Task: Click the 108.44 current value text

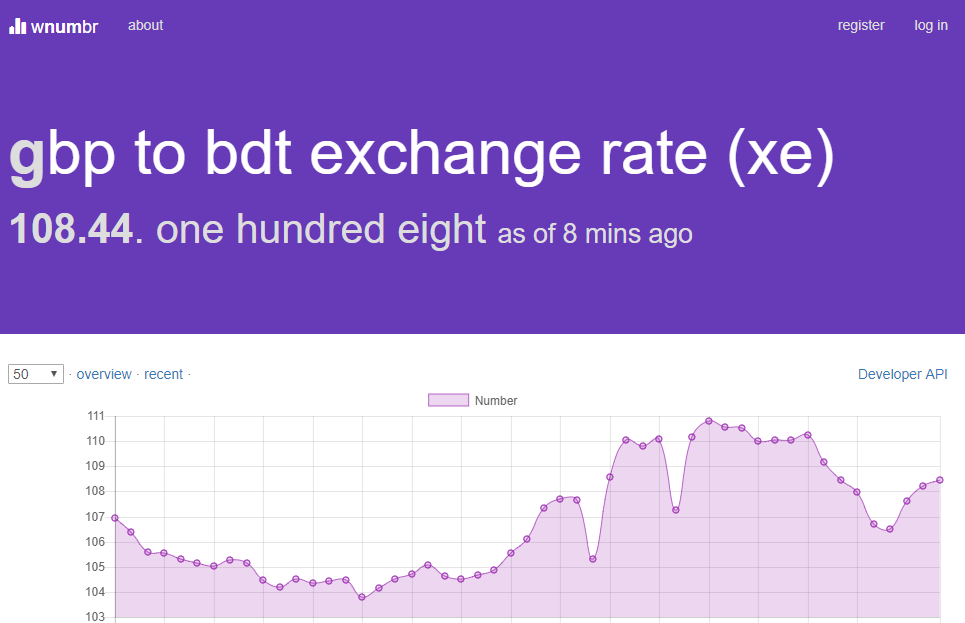Action: [x=71, y=230]
